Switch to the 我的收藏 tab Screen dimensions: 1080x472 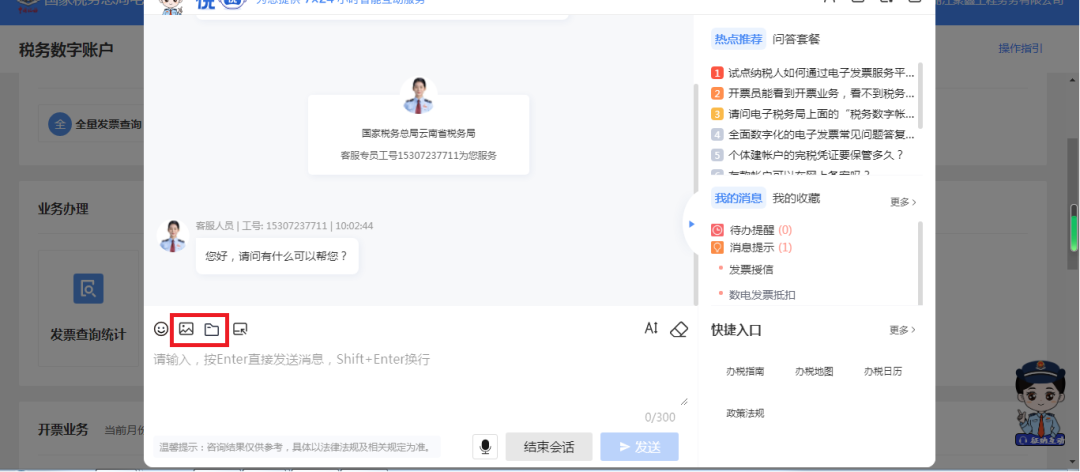click(796, 198)
